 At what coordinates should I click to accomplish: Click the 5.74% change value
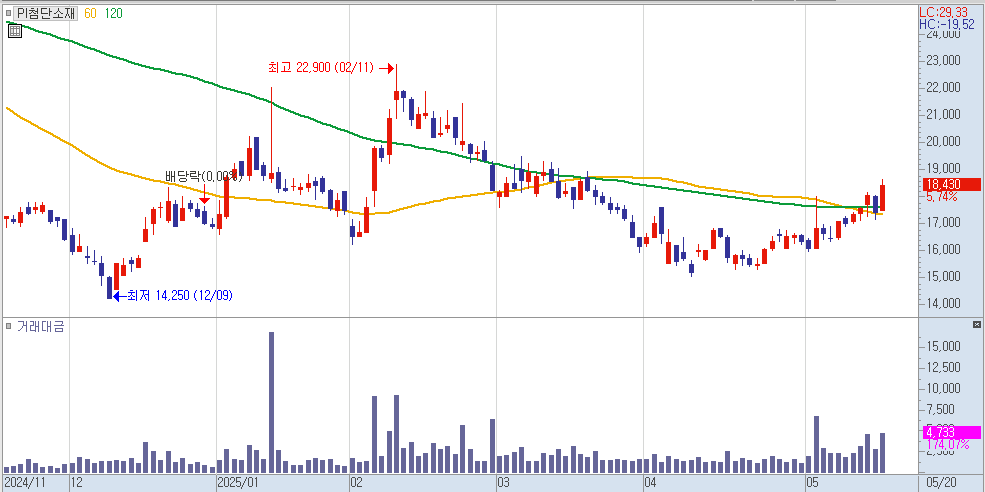click(941, 196)
